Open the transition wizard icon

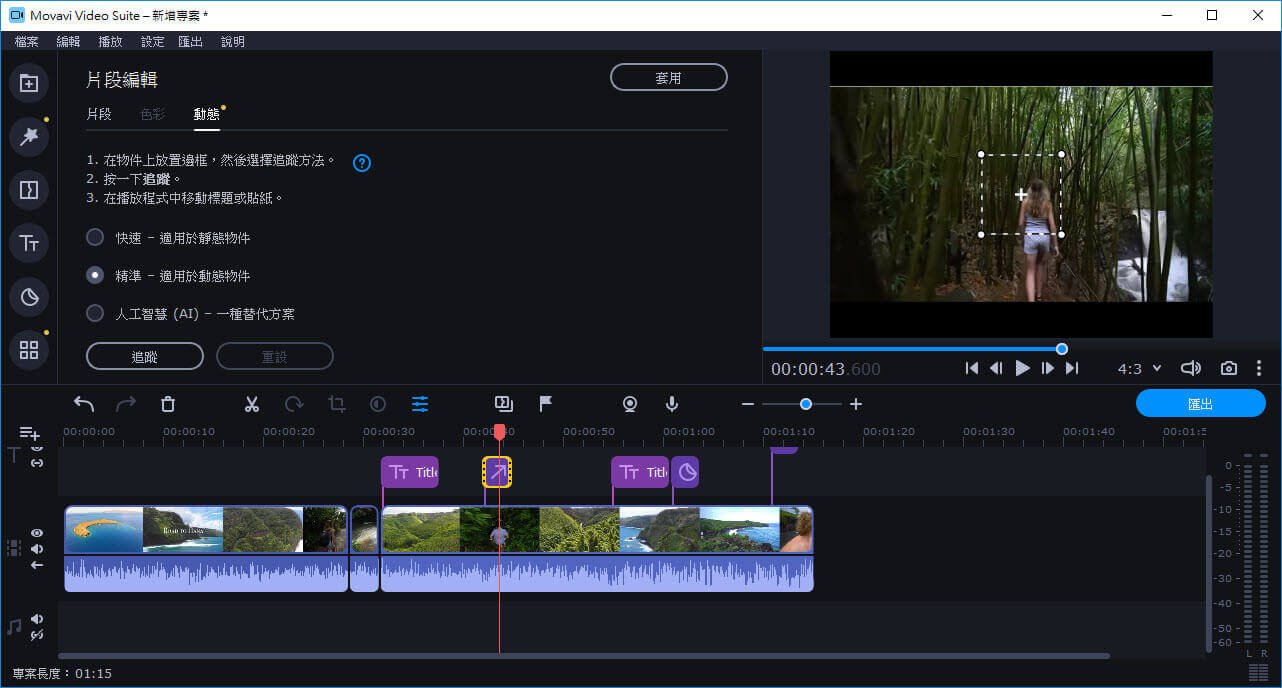(504, 404)
